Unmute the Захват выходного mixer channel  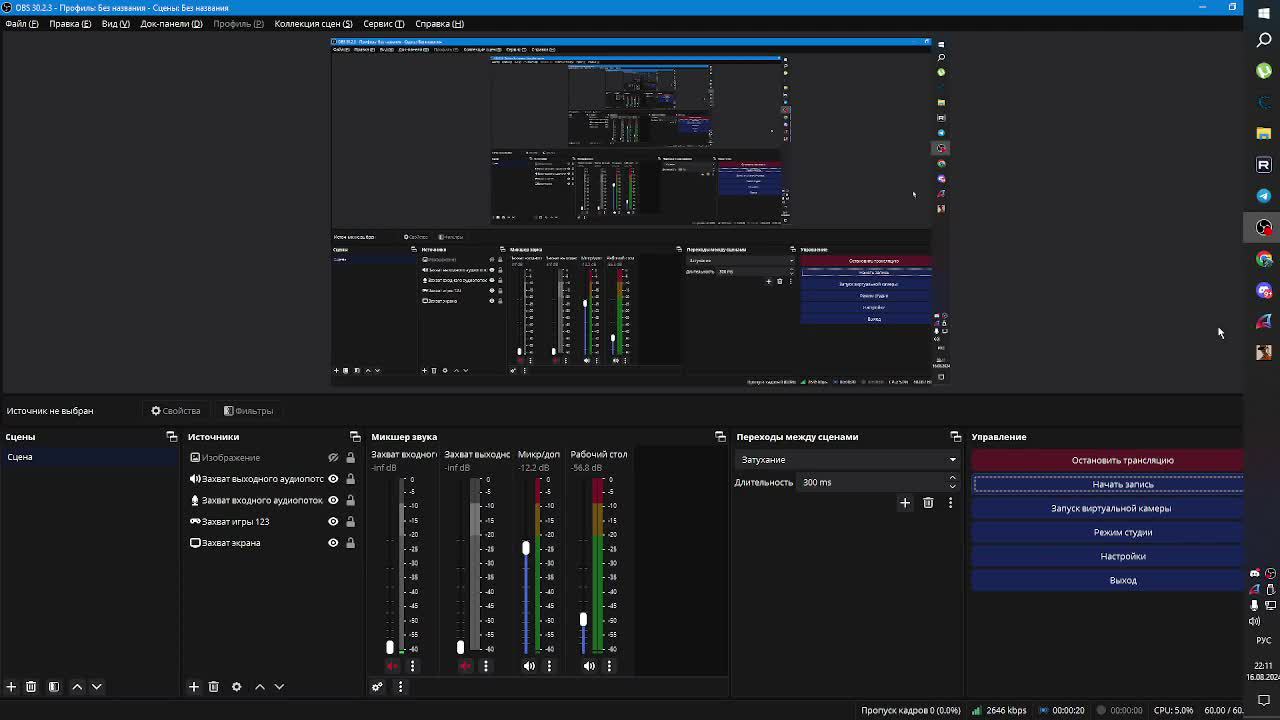465,666
